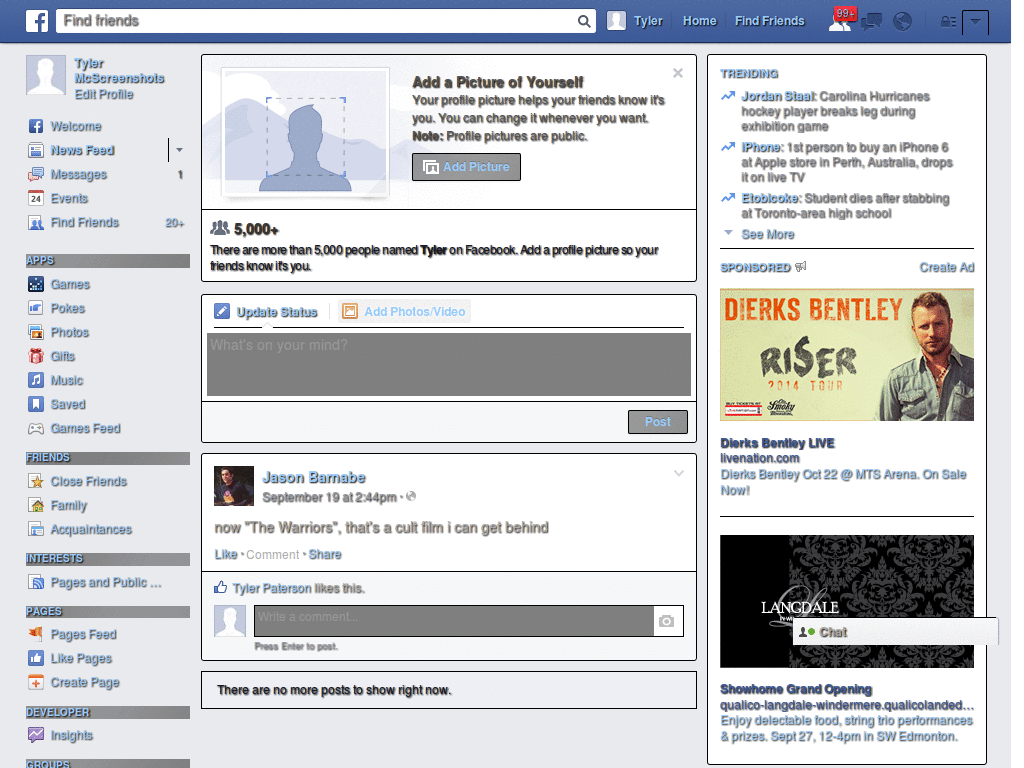
Task: Click Tyler McScreenshots sidebar avatar
Action: coord(46,75)
